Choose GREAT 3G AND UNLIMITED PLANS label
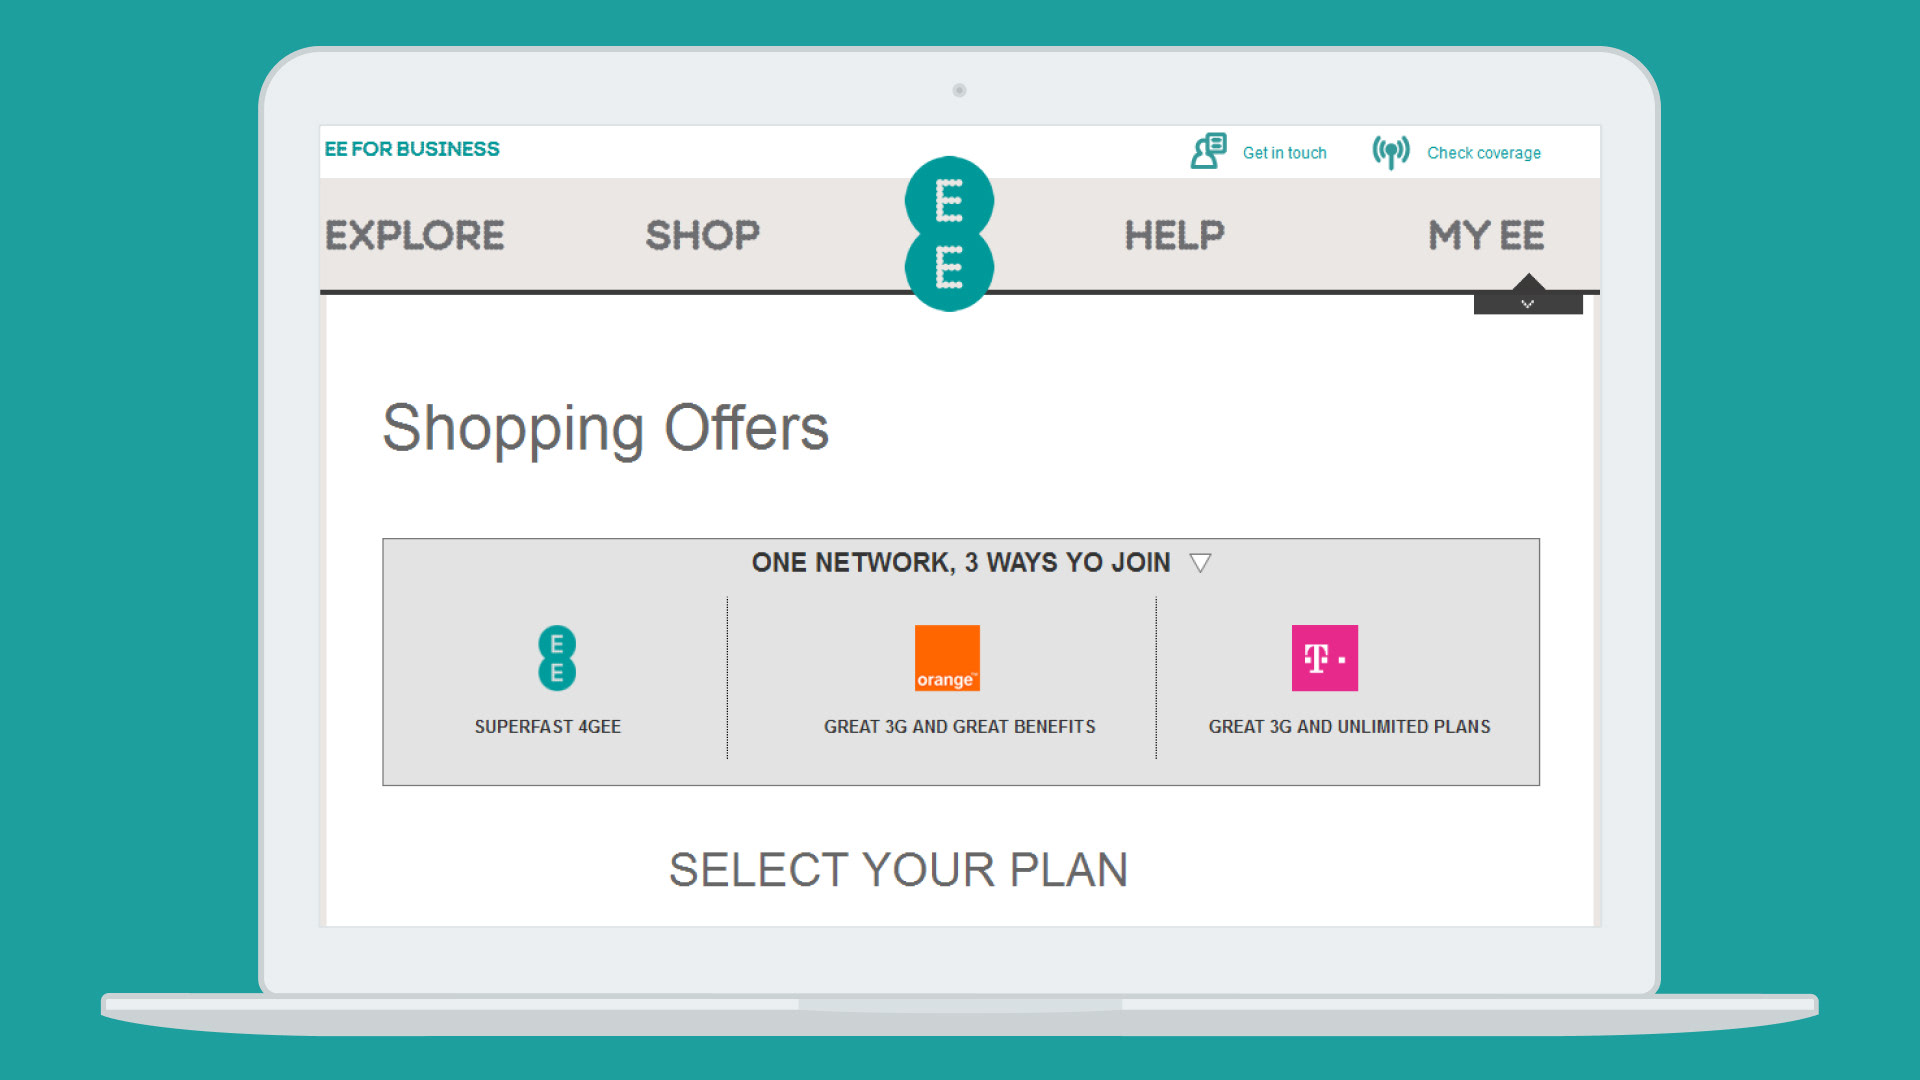 pyautogui.click(x=1350, y=727)
